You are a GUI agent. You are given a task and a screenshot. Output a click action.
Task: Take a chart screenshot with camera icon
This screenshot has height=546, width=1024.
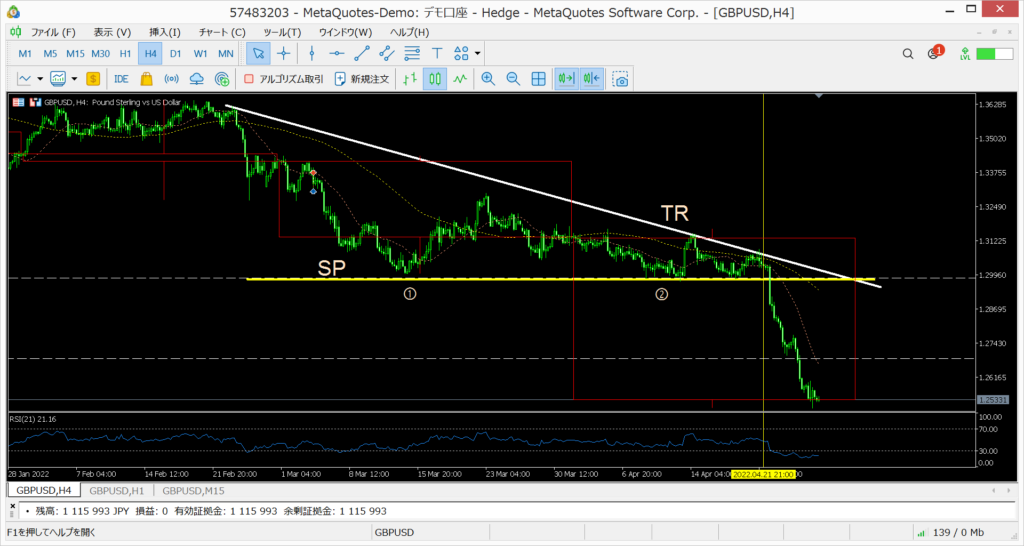621,78
